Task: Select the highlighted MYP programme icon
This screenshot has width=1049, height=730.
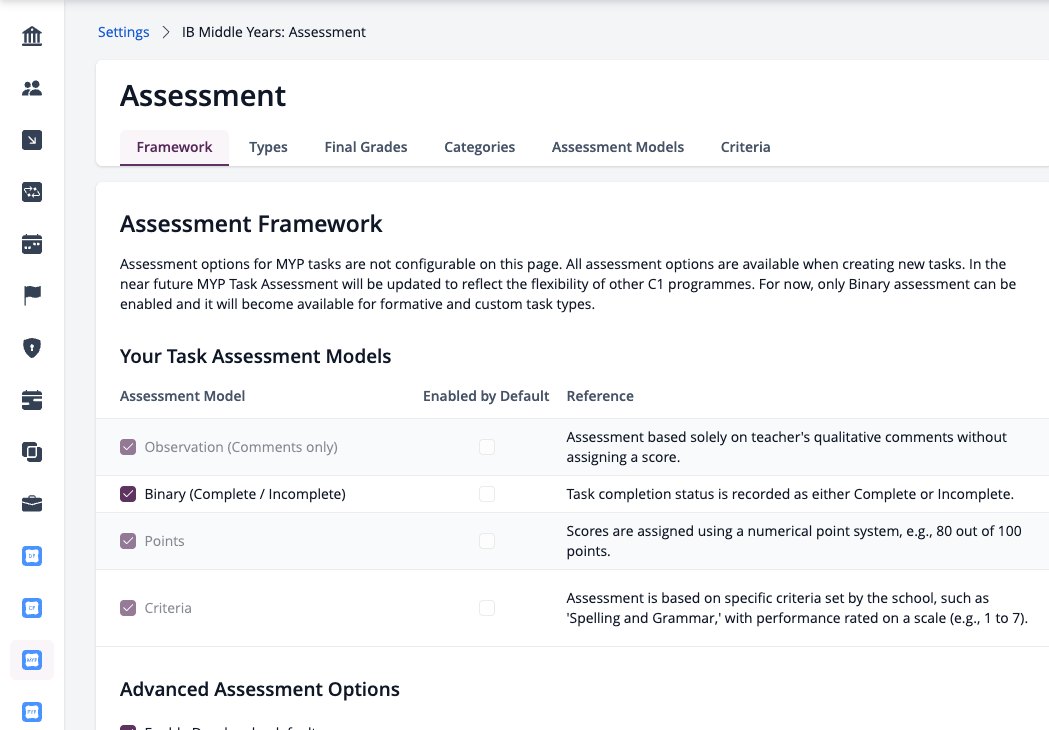Action: (x=31, y=660)
